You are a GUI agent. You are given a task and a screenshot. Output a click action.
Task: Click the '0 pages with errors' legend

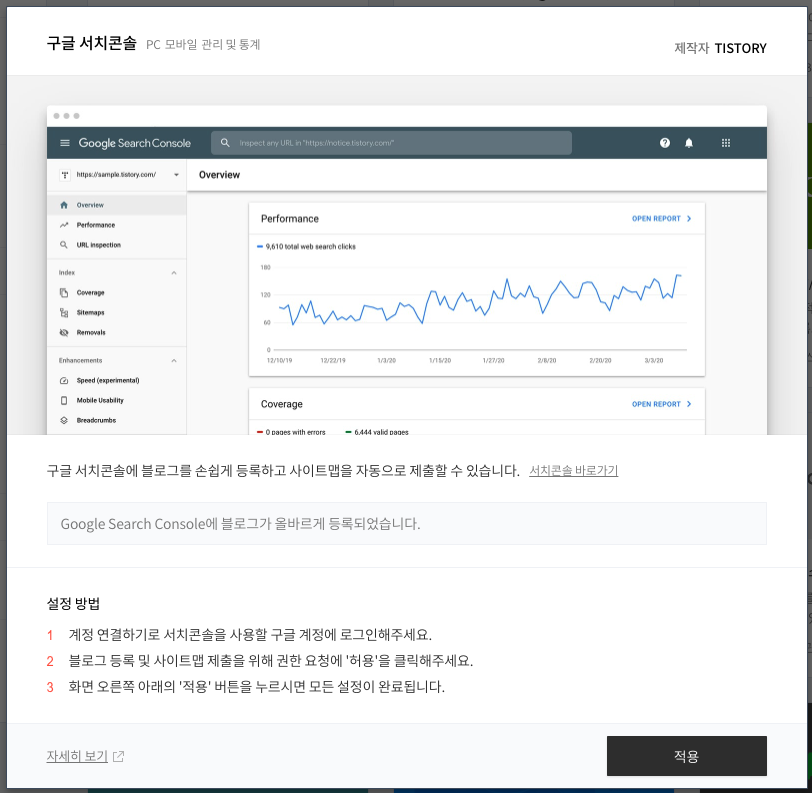tap(292, 431)
